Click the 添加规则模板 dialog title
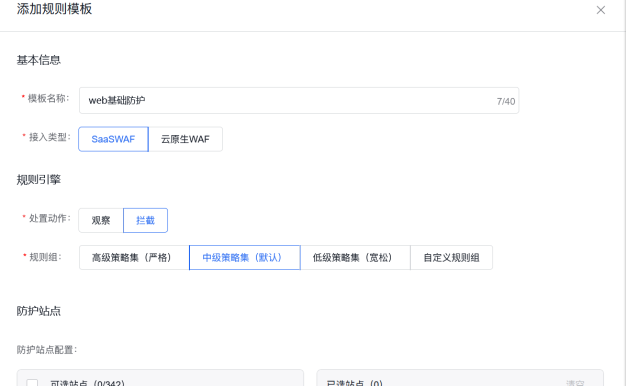Screen dimensions: 626x386 (54, 9)
